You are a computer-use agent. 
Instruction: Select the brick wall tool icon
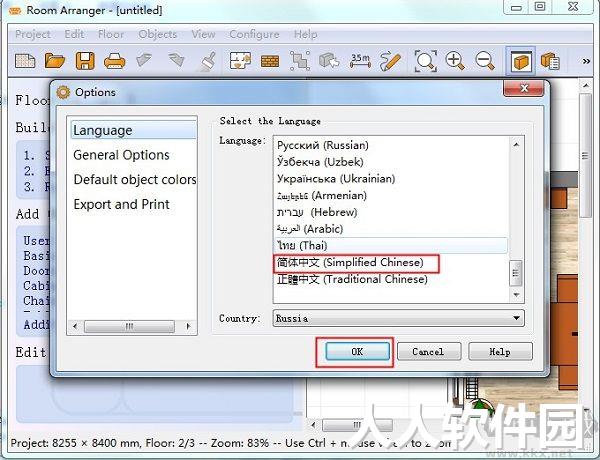click(270, 61)
